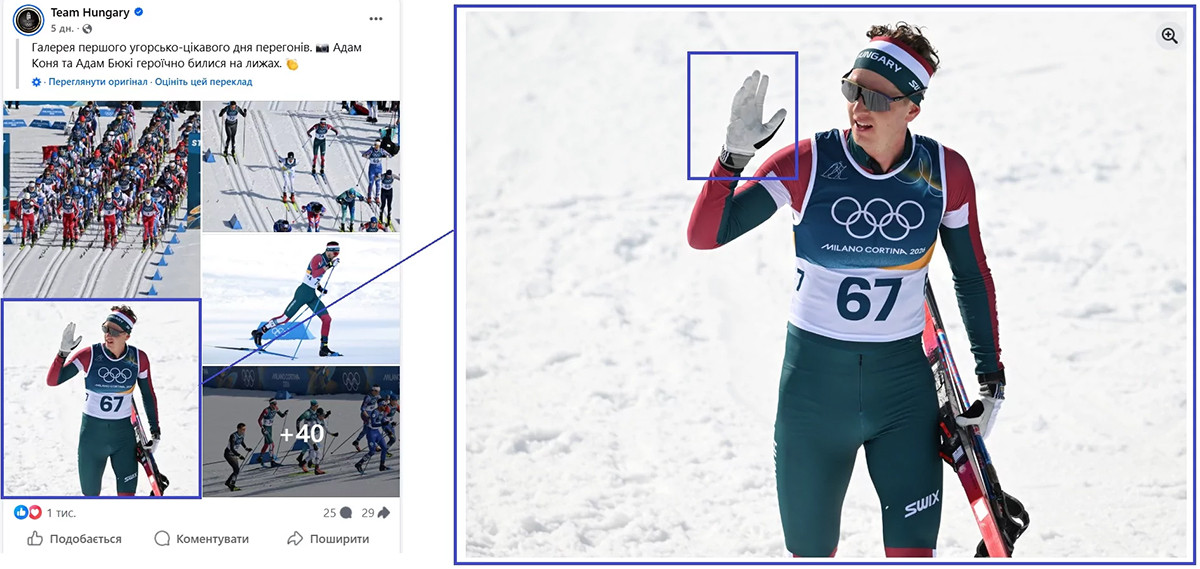Click Переглянути оригінал link
The width and height of the screenshot is (1200, 569).
pyautogui.click(x=97, y=81)
